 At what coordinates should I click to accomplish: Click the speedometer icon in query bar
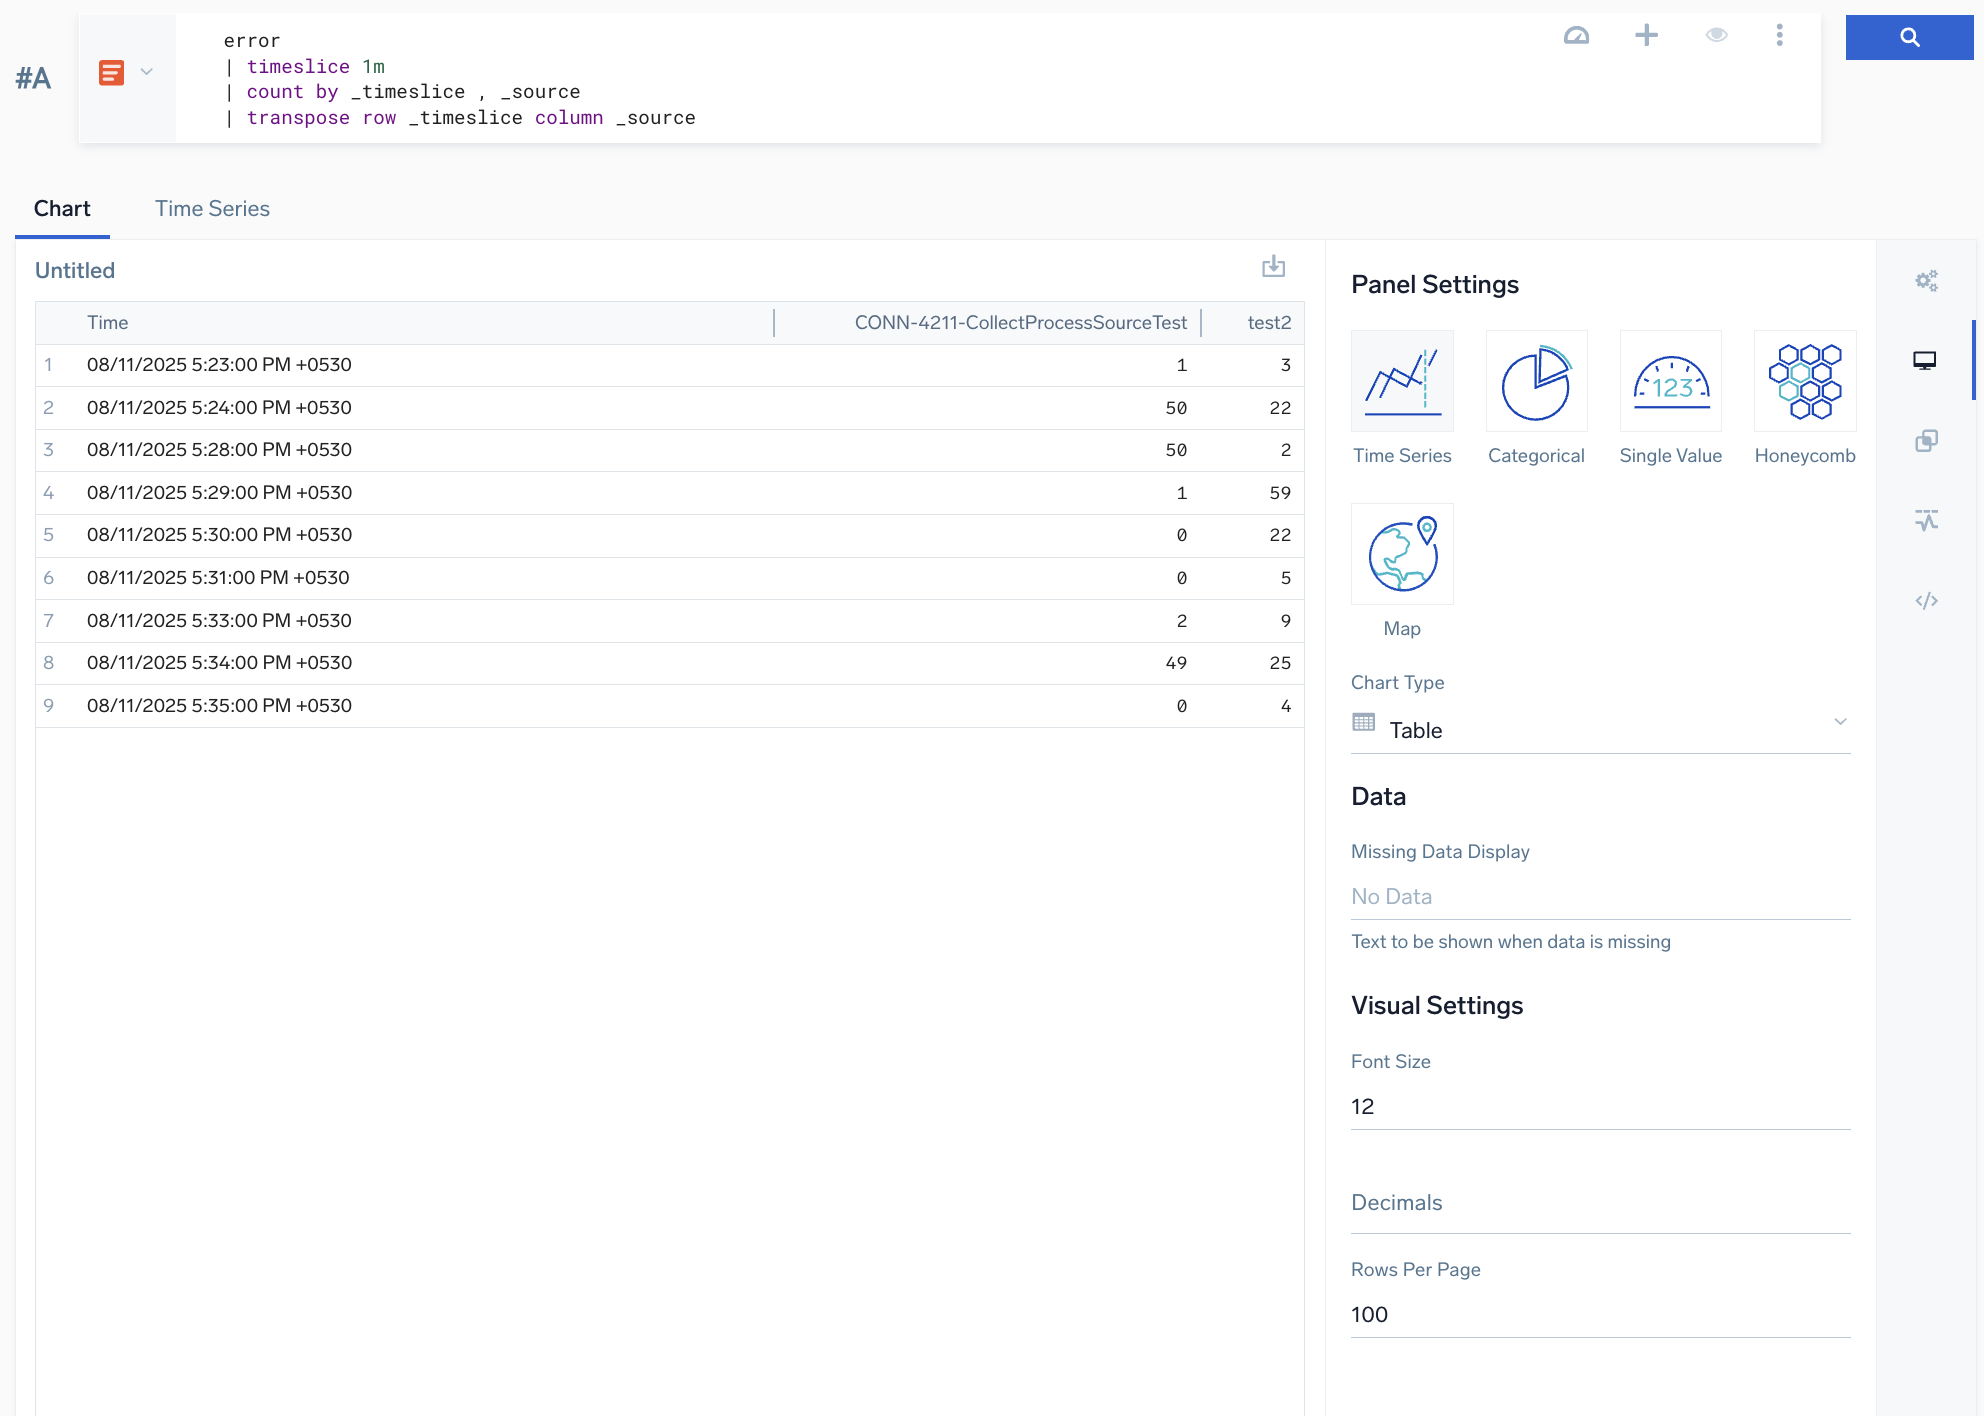[1576, 36]
